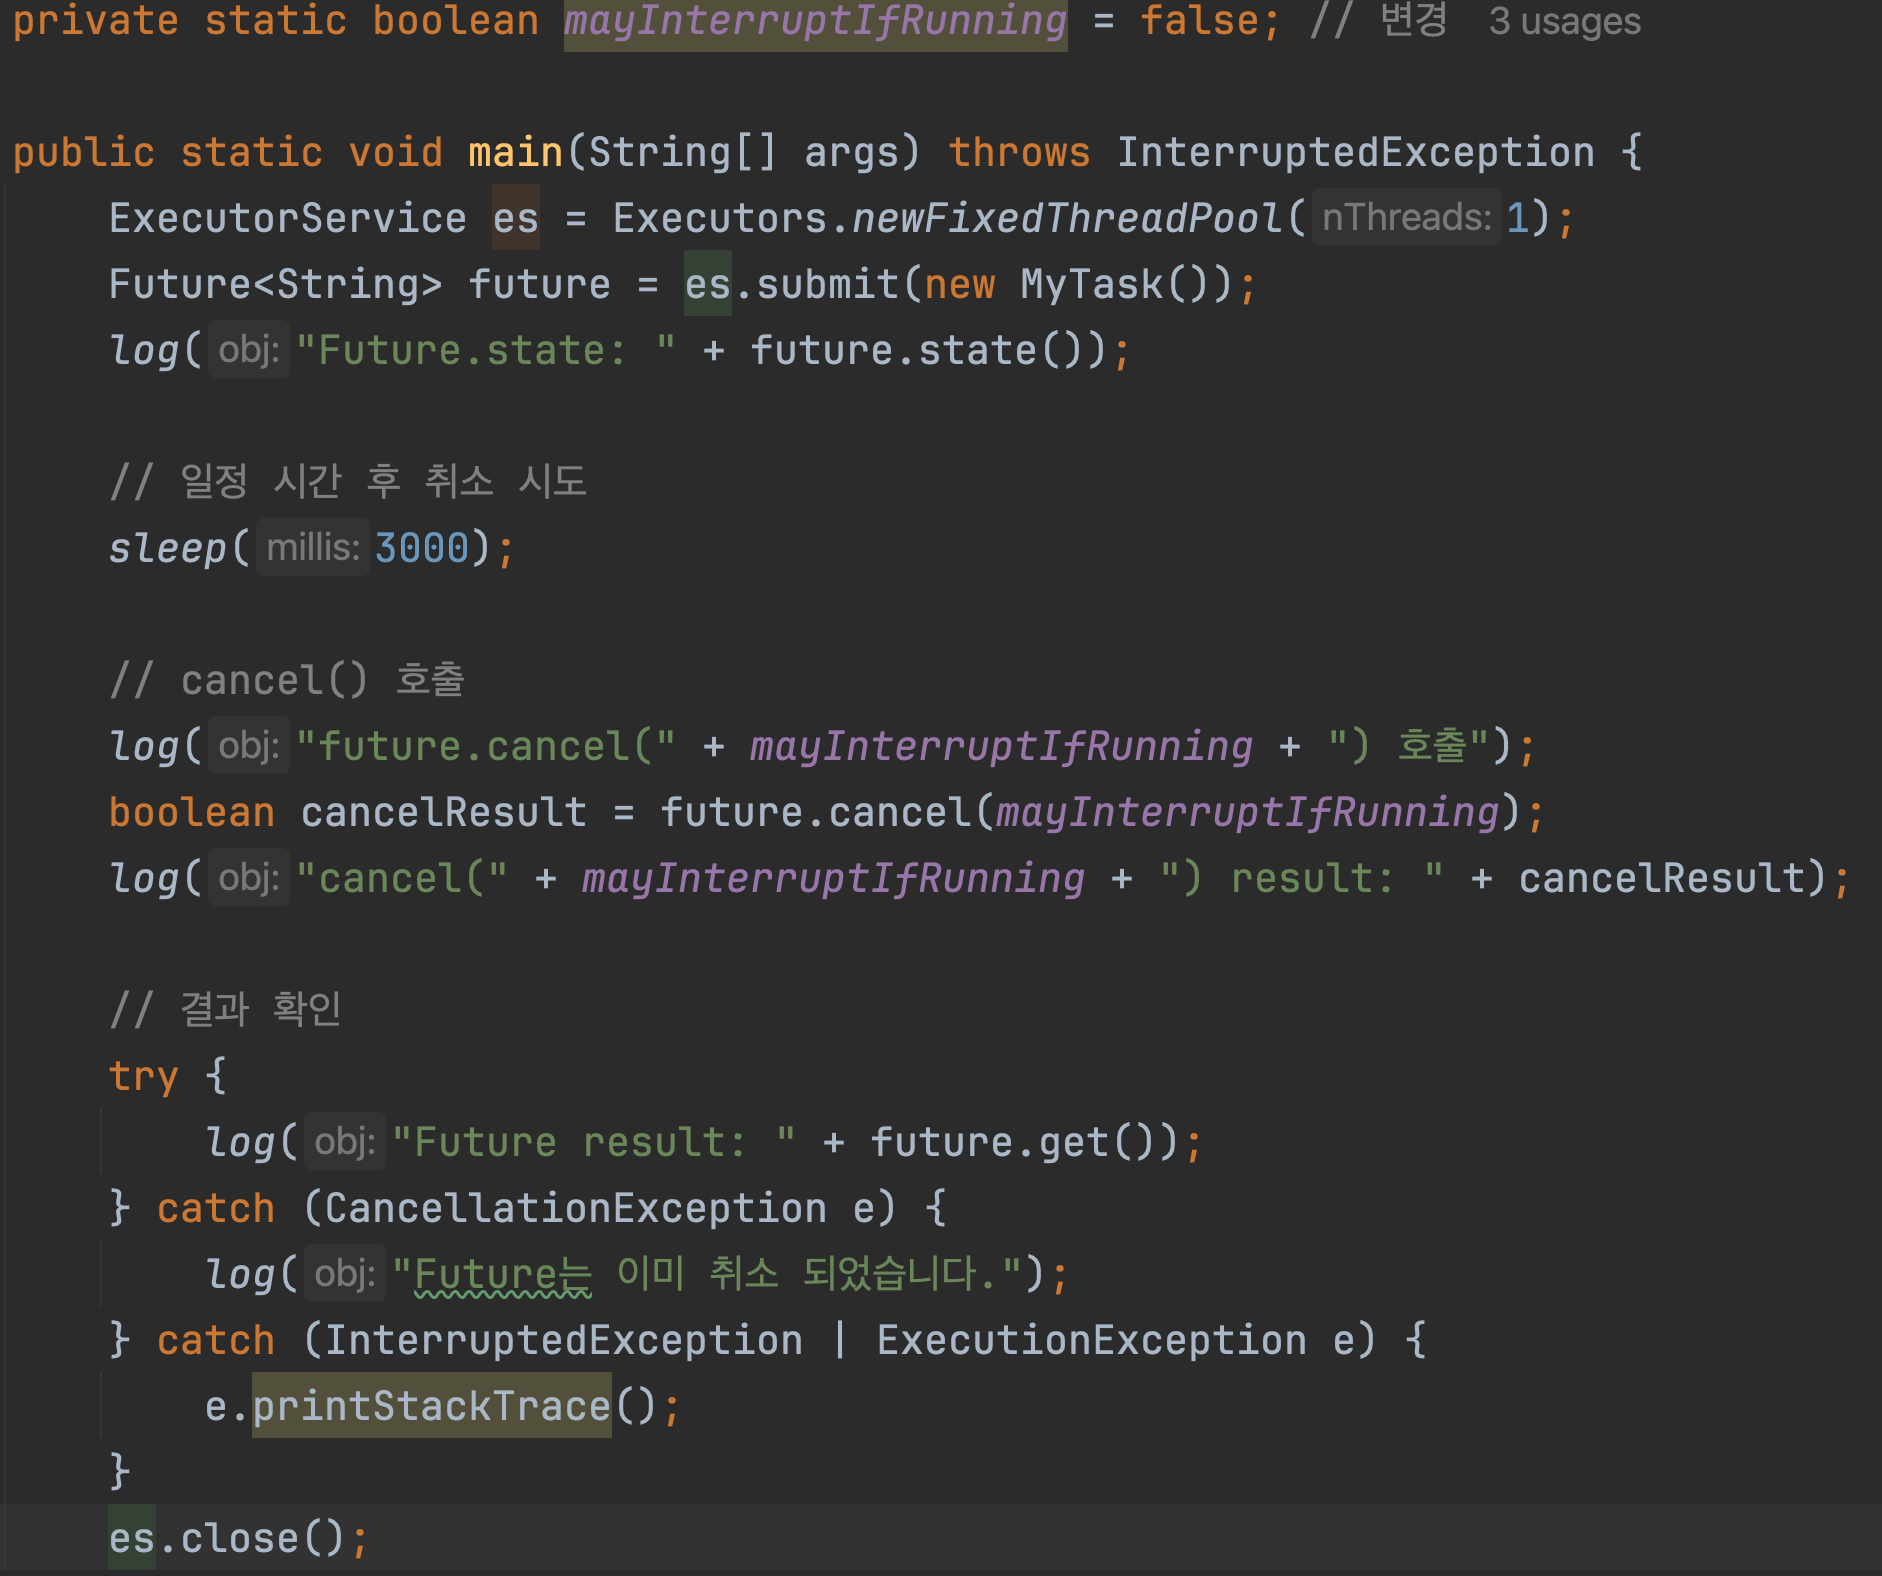
Task: Click 'InterruptedException' in throws clause
Action: [x=1356, y=153]
